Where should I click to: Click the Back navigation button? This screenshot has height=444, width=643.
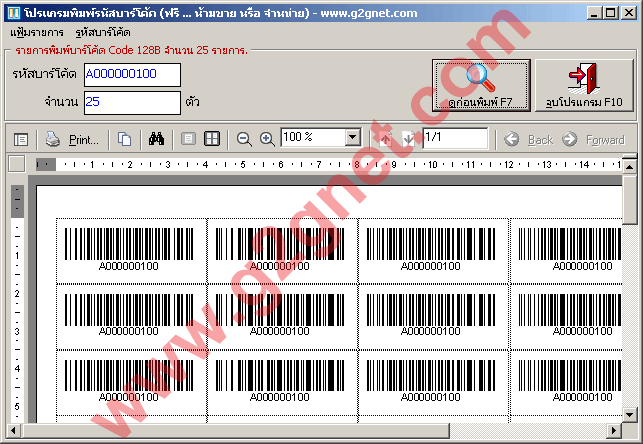click(x=529, y=140)
